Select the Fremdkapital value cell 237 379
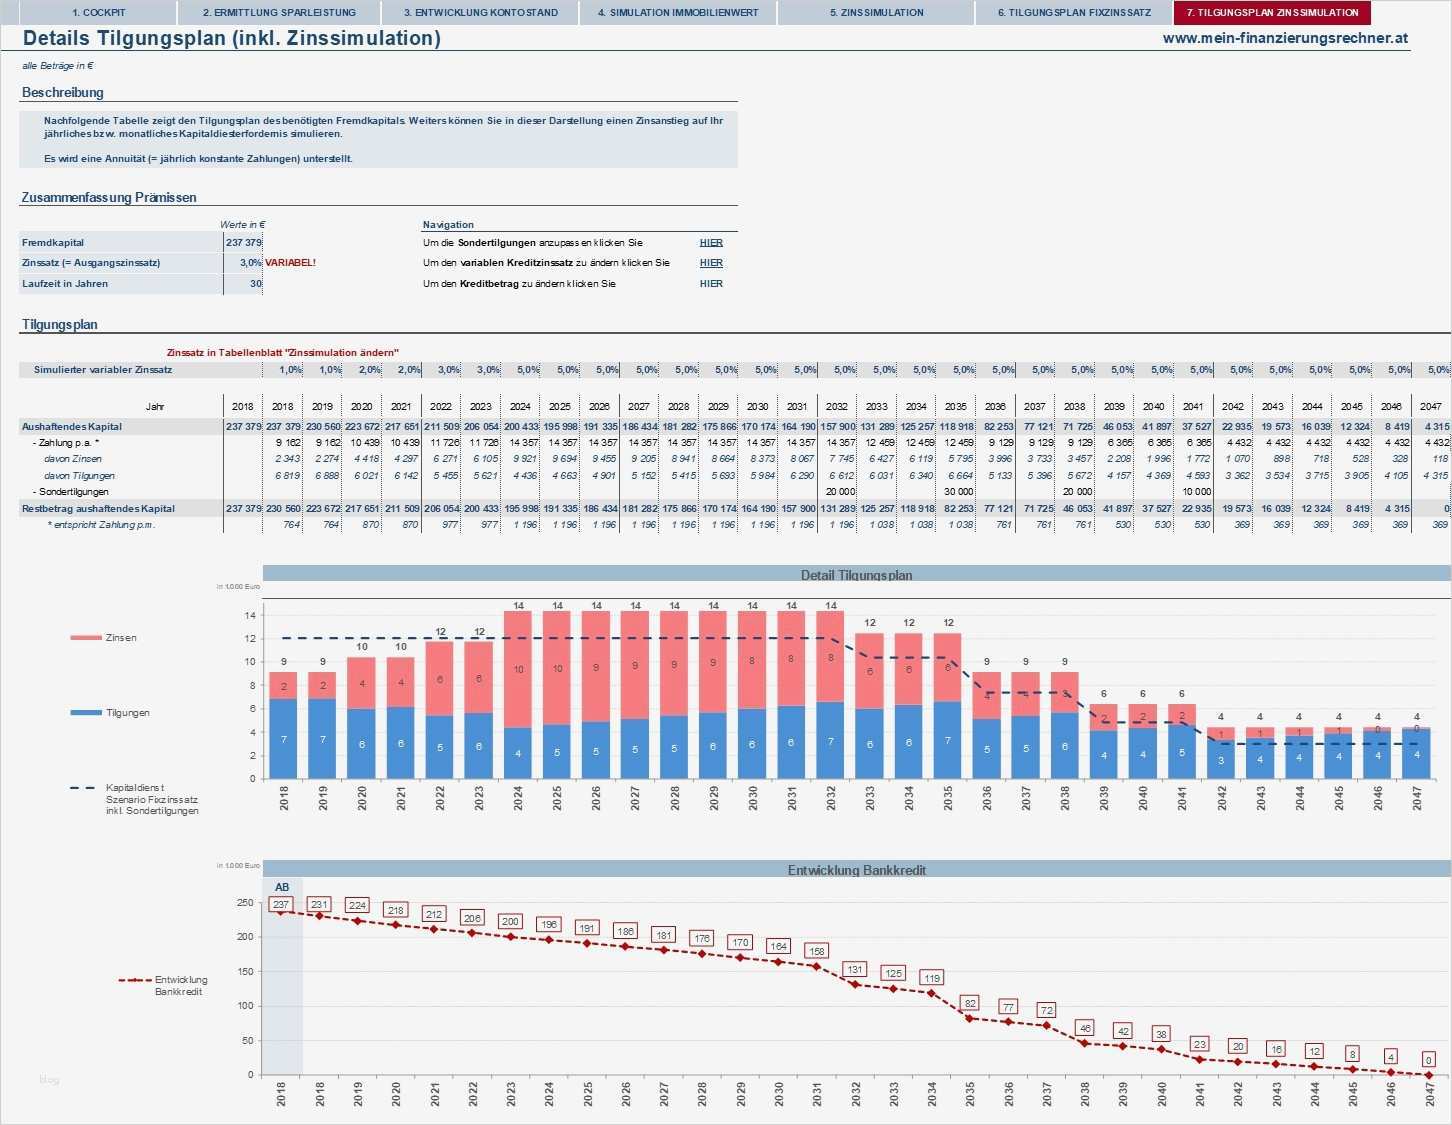This screenshot has height=1125, width=1452. click(245, 242)
